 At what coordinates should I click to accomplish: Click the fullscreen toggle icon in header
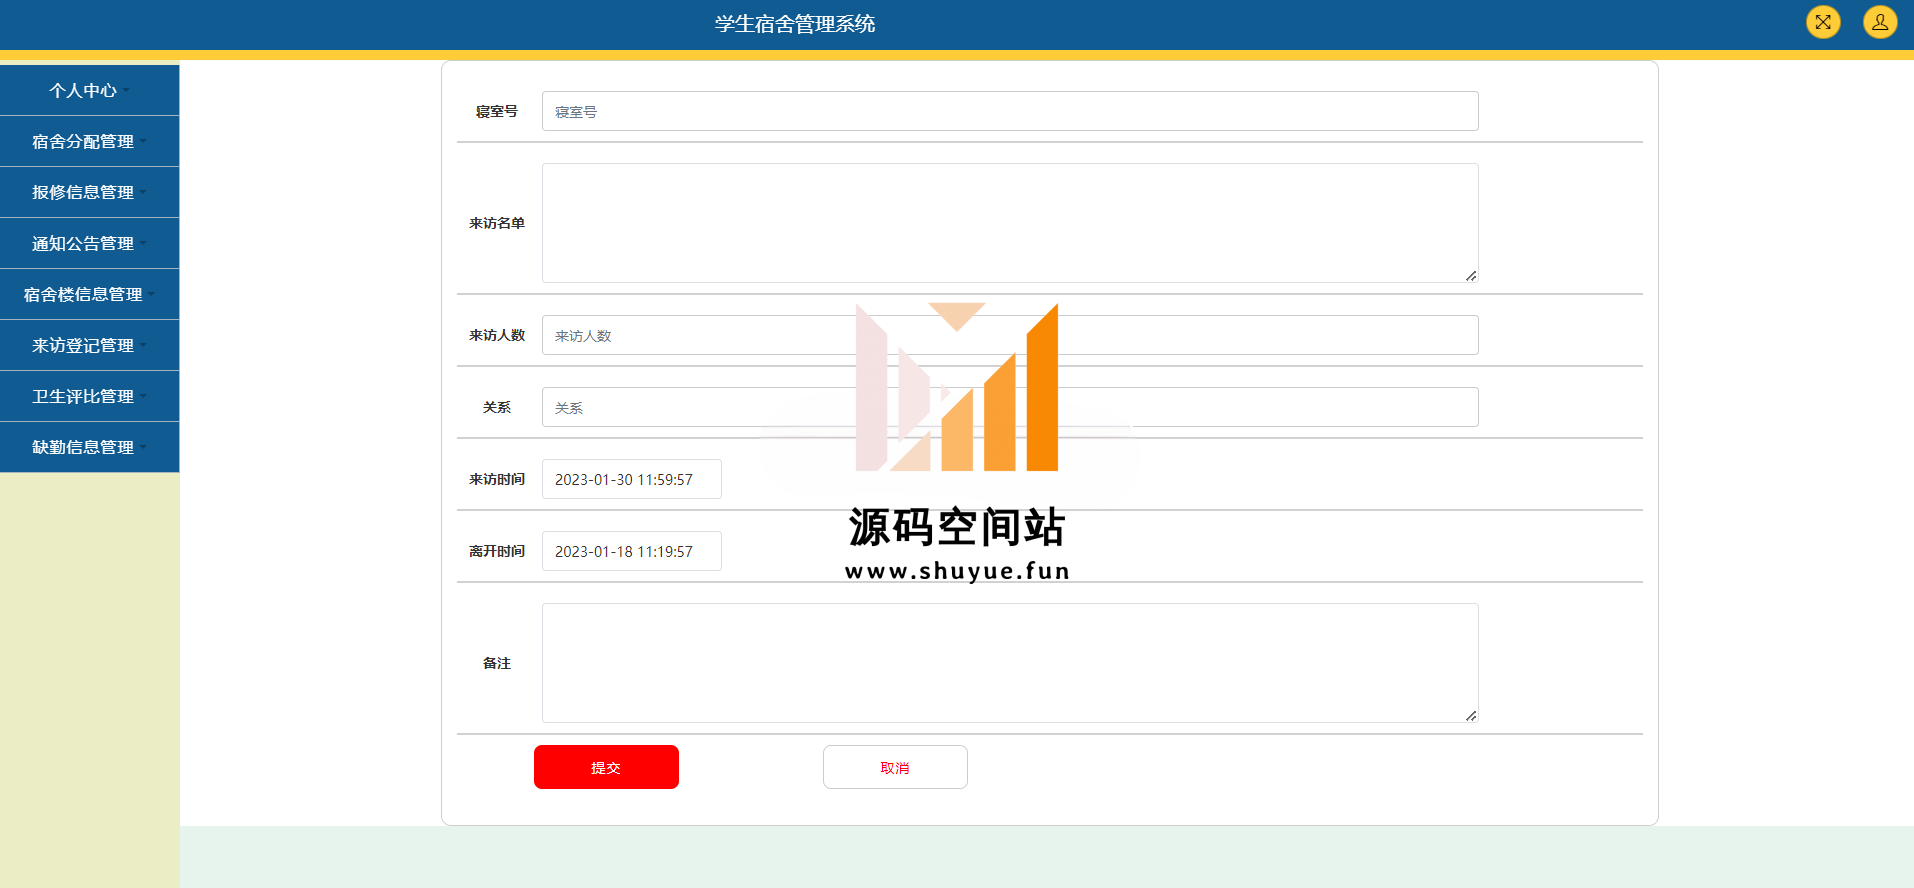coord(1823,22)
